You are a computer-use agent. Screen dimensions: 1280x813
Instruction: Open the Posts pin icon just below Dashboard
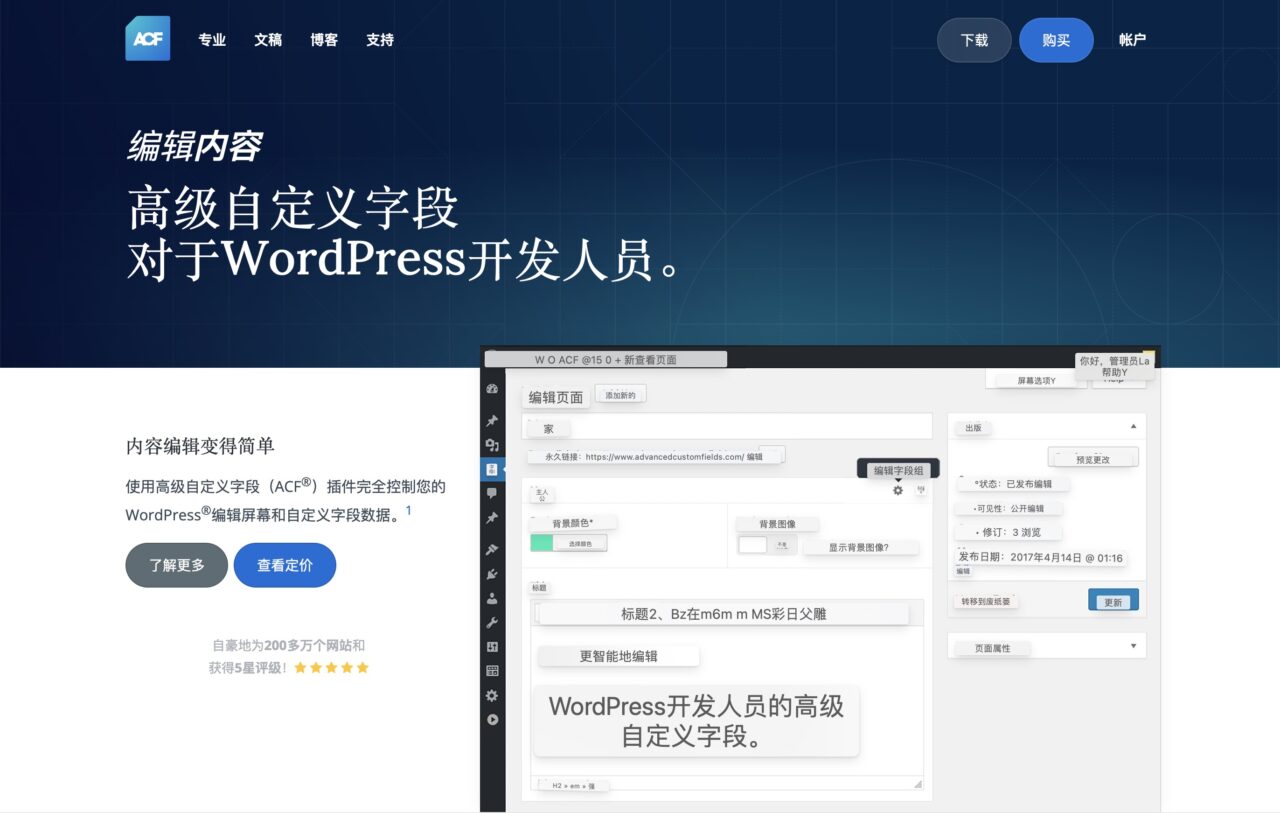(x=492, y=421)
